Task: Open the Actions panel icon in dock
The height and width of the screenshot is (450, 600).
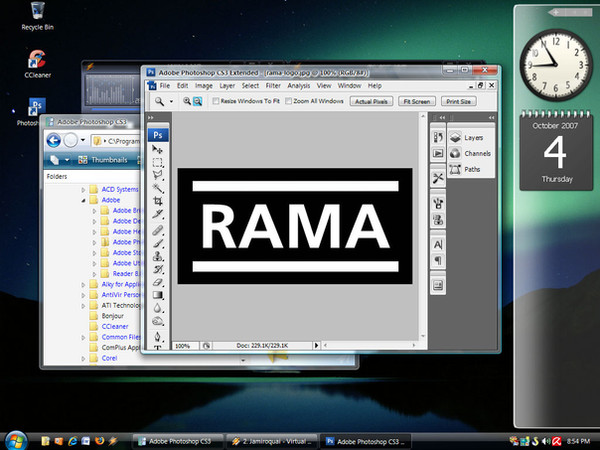Action: (438, 153)
